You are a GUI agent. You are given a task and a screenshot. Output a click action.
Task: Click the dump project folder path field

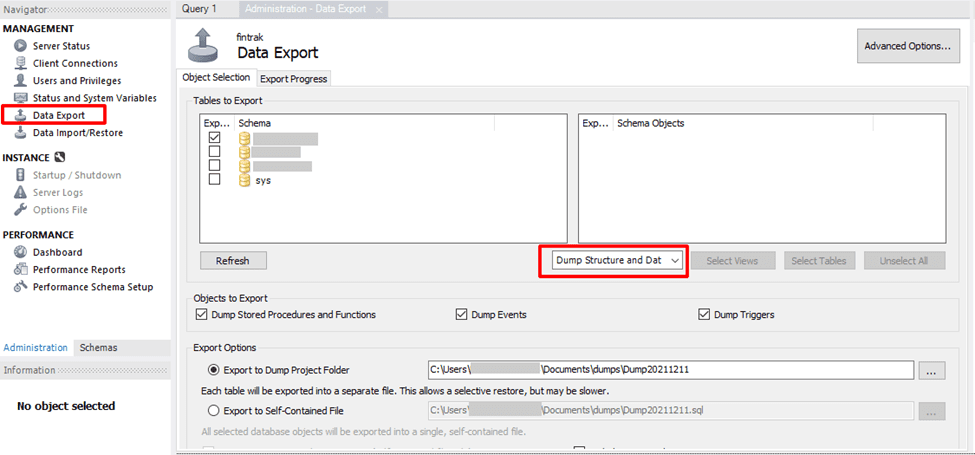[x=670, y=370]
